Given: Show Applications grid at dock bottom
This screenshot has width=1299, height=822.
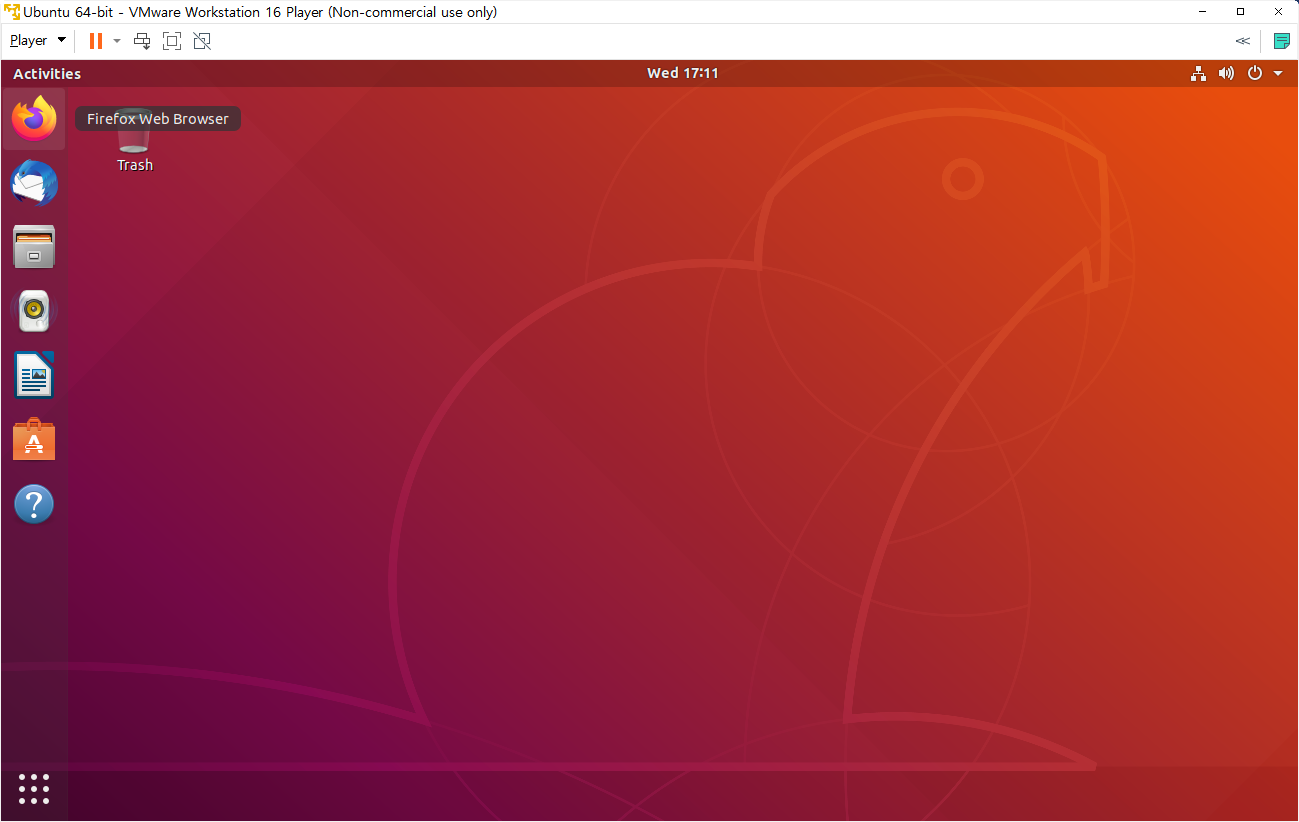Looking at the screenshot, I should 34,788.
